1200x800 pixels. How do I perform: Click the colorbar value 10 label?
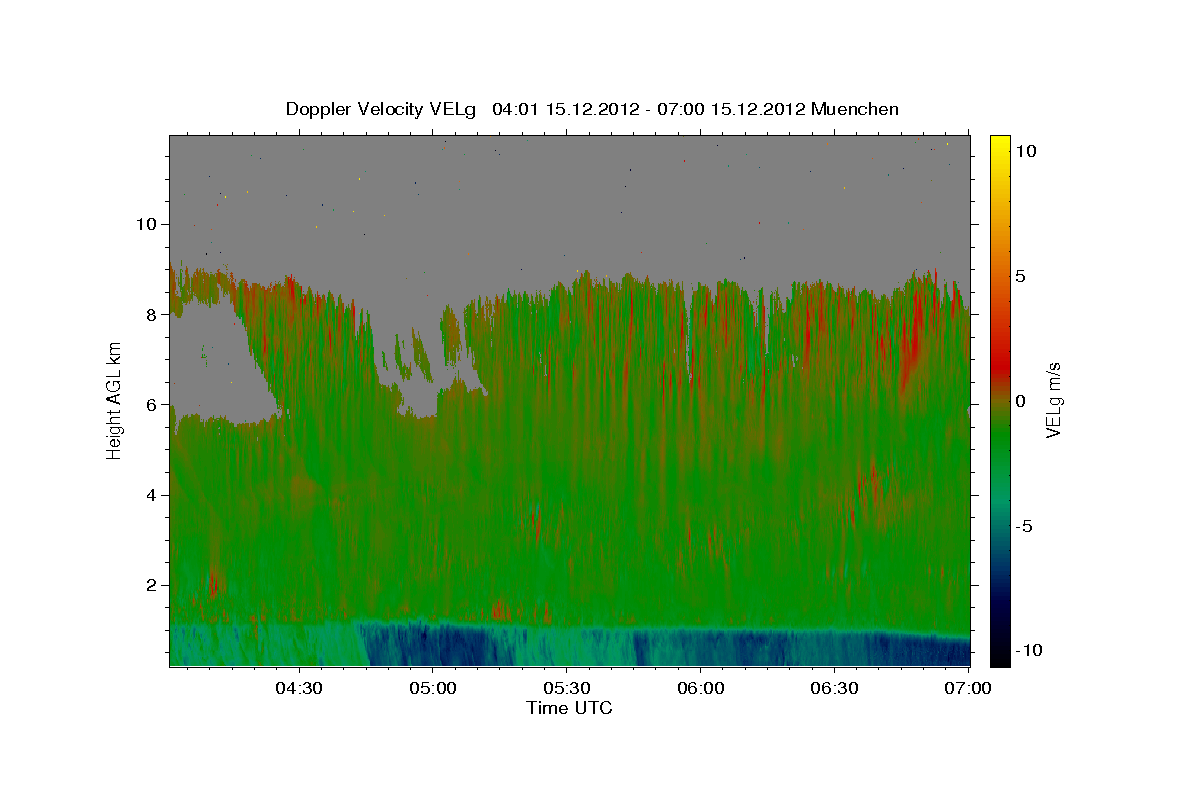coord(1025,151)
